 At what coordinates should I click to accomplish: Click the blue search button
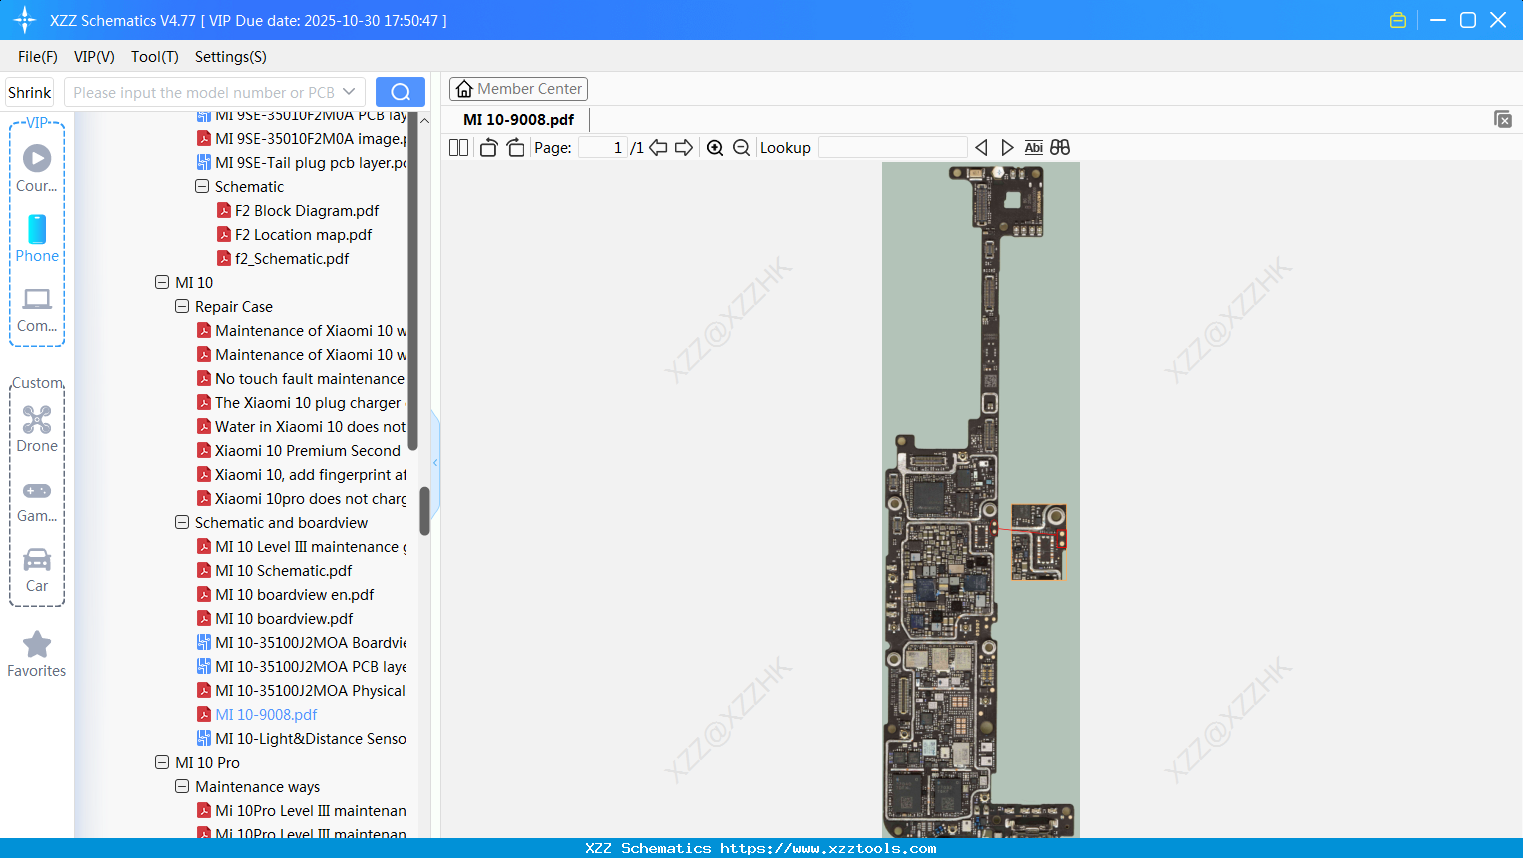400,92
